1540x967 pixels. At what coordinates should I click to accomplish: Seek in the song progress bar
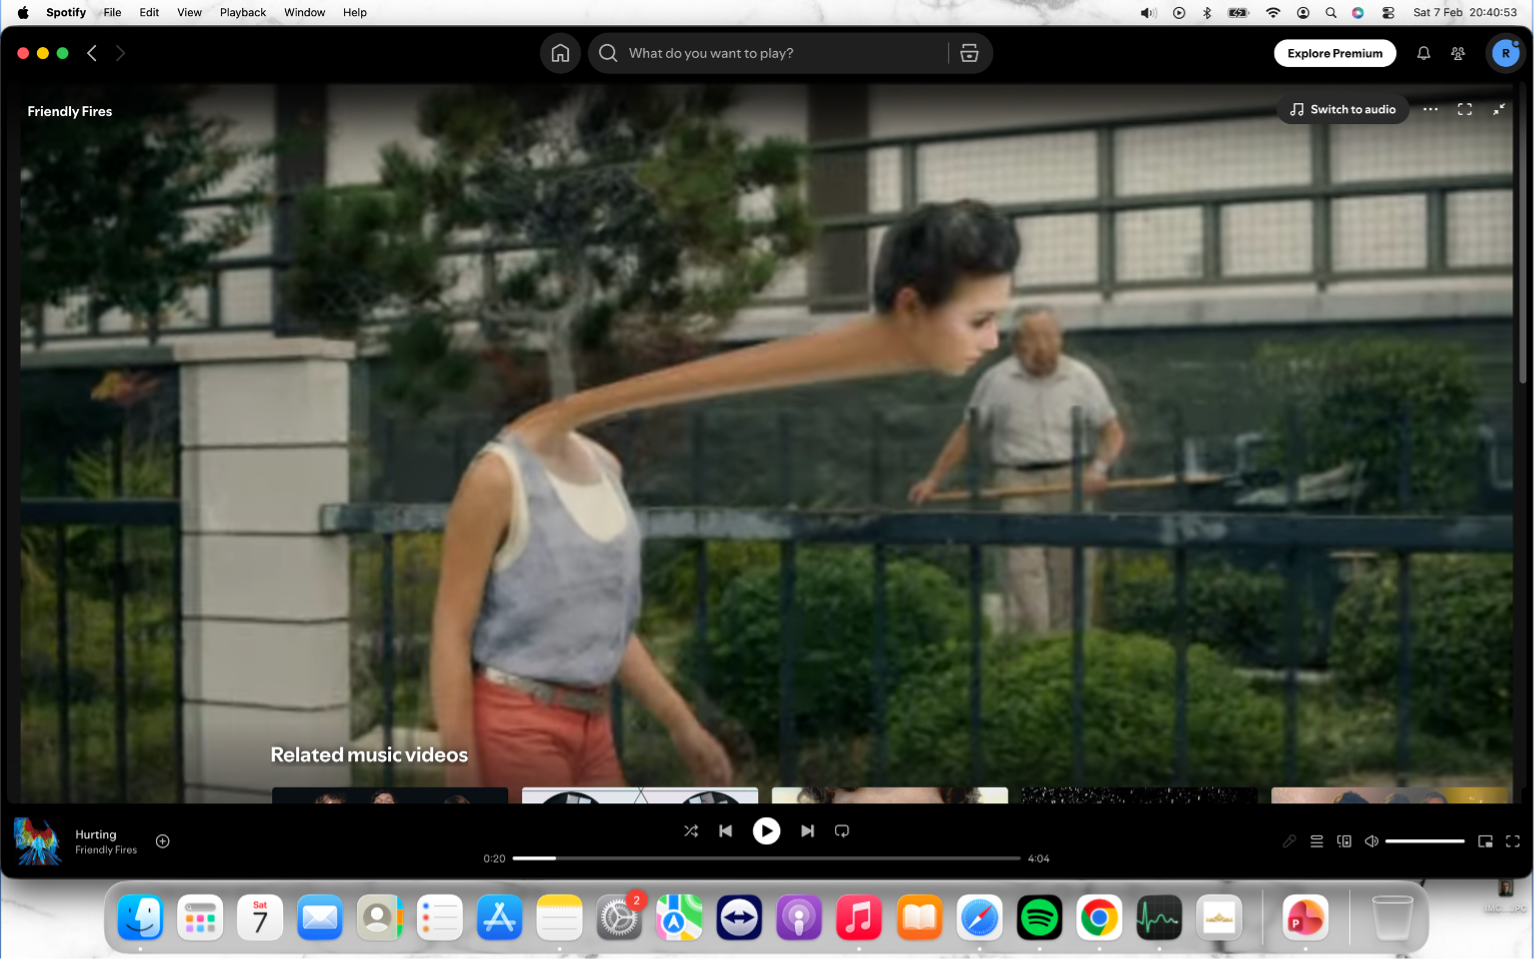(766, 858)
